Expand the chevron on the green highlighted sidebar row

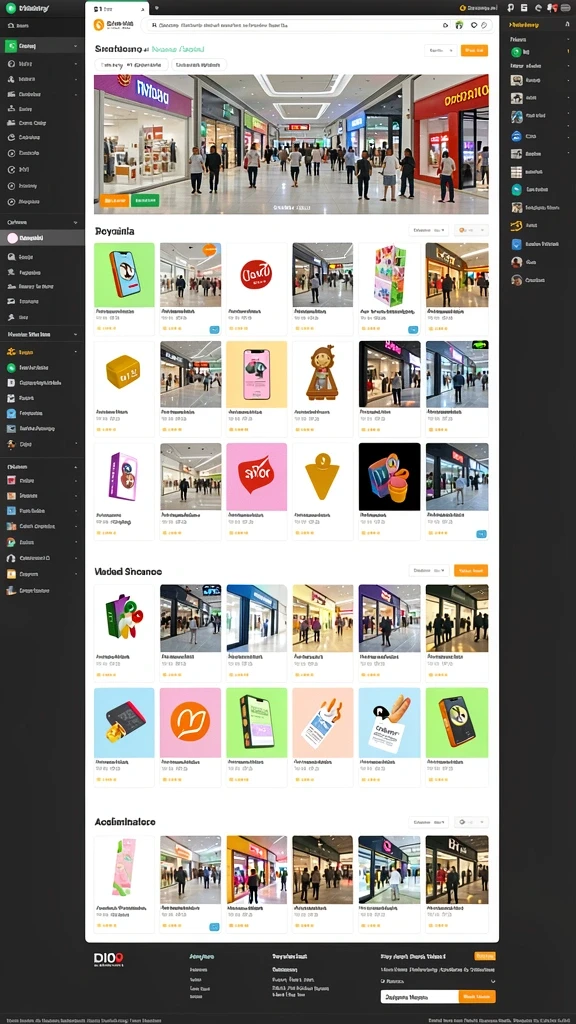[x=76, y=46]
